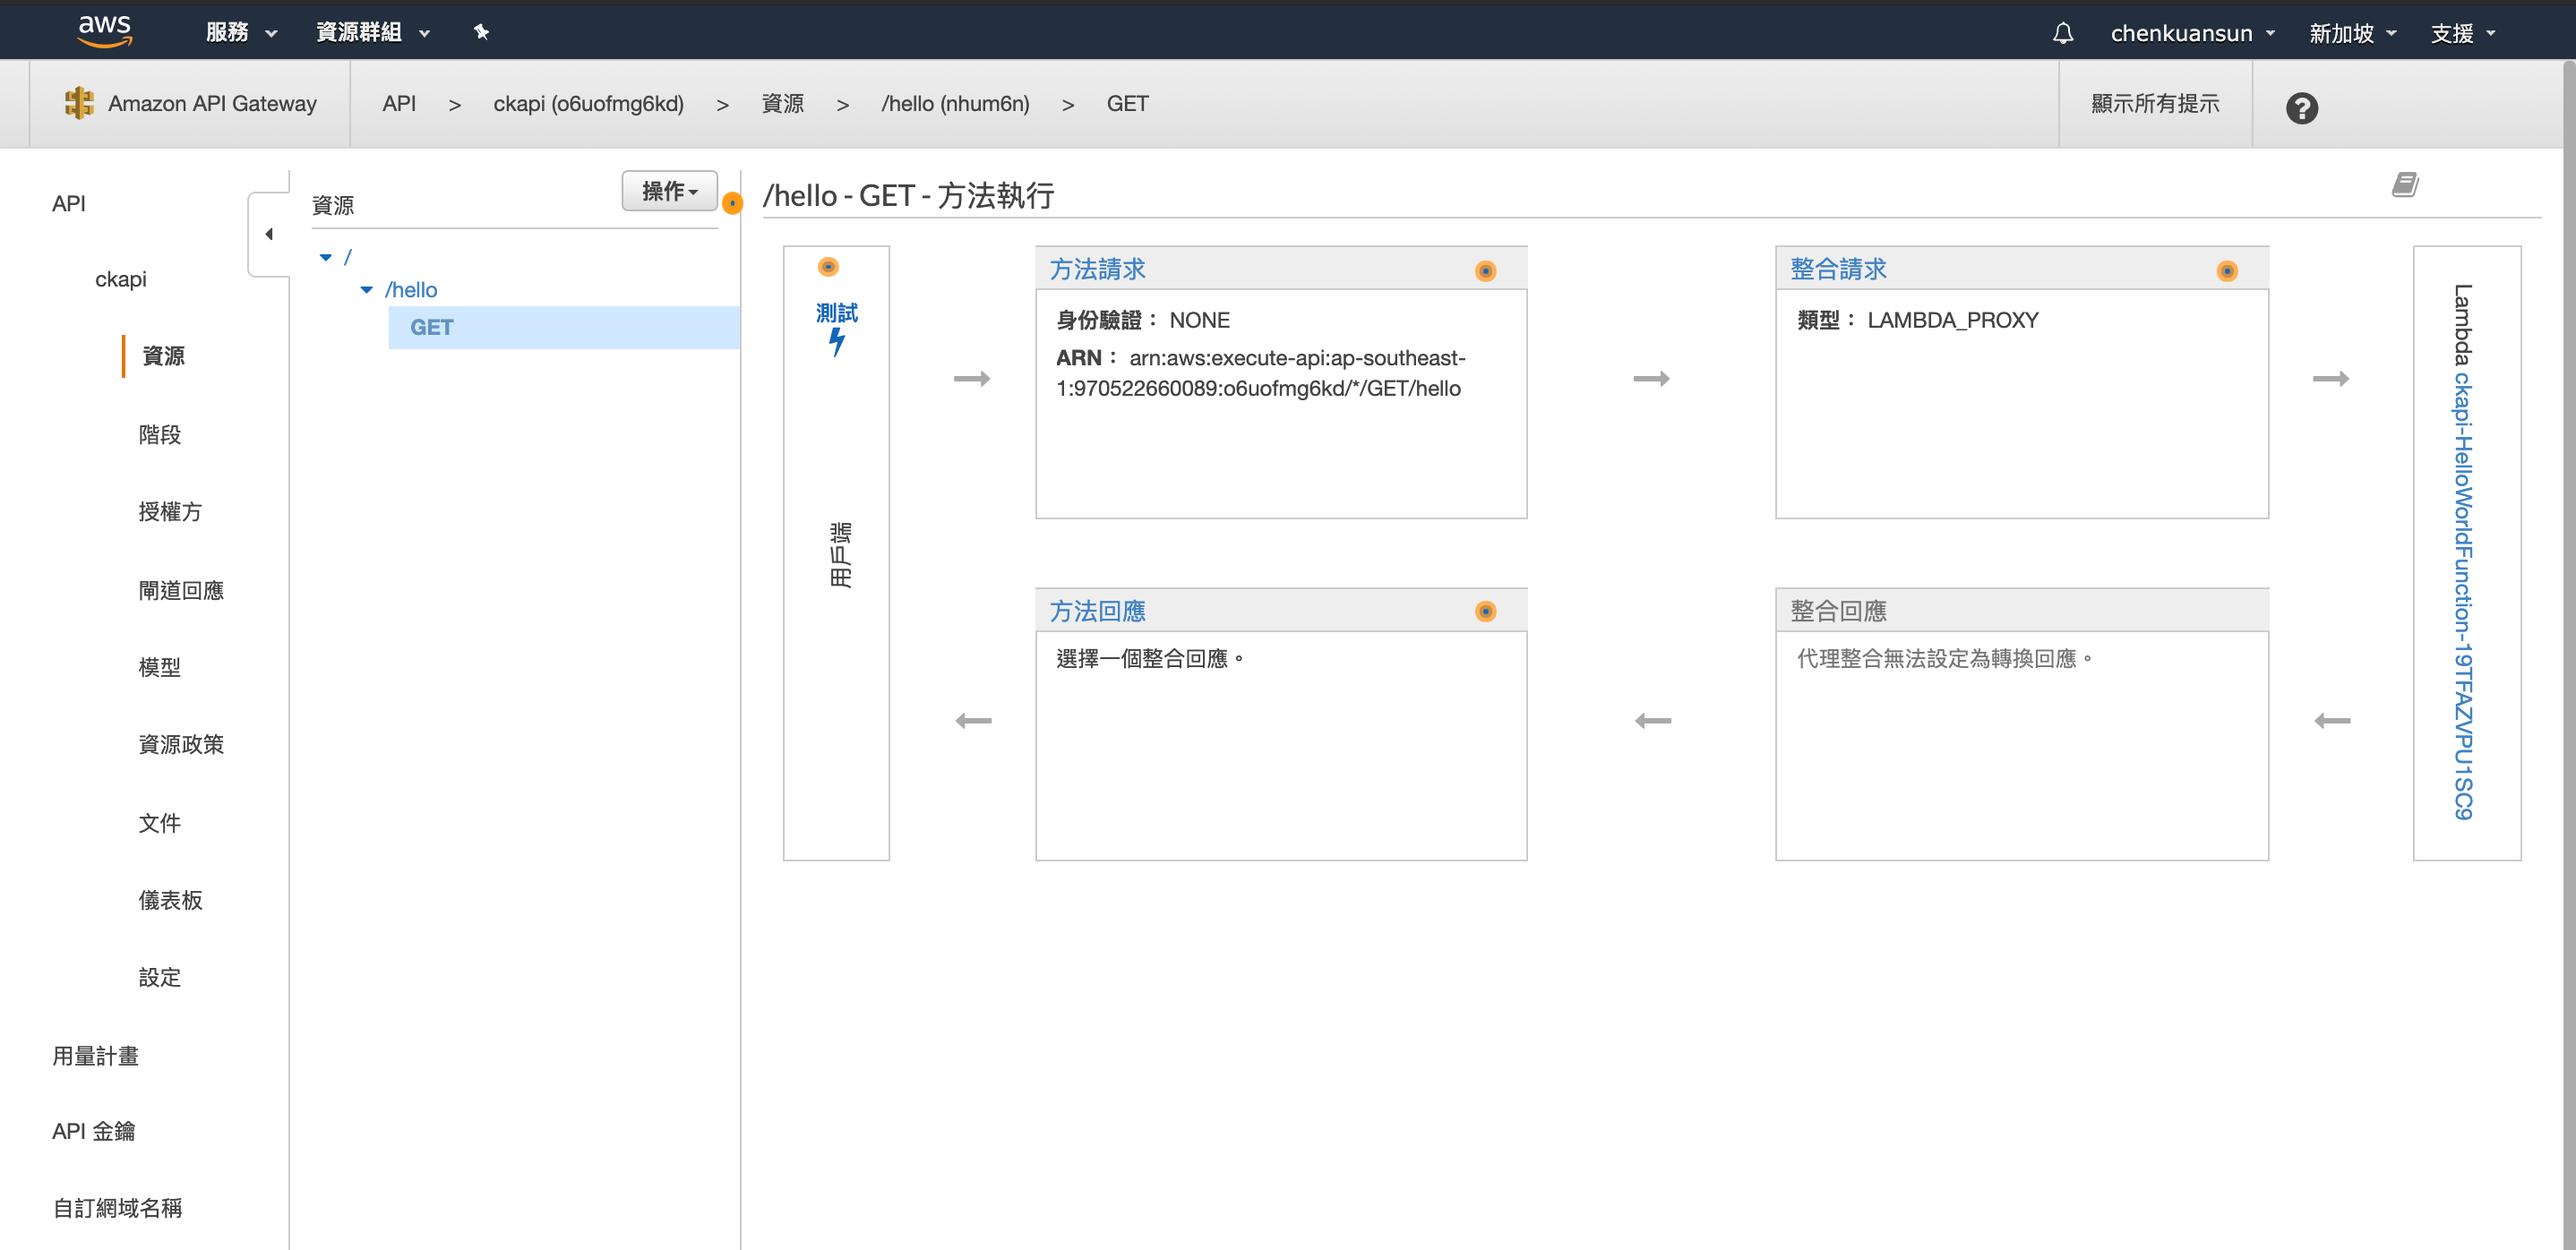Select the root / resource in tree
Screen dimensions: 2576x1250
347,257
